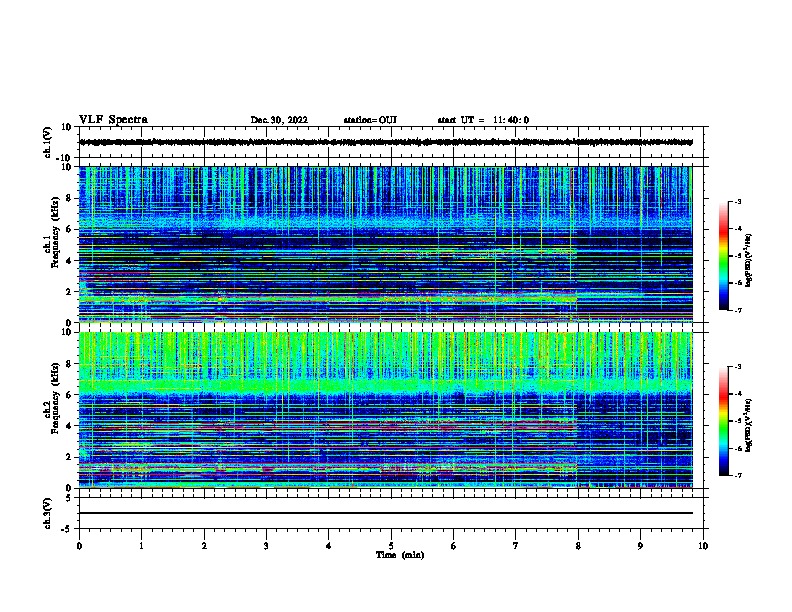
Task: Click time axis tick label 5
Action: 391,546
